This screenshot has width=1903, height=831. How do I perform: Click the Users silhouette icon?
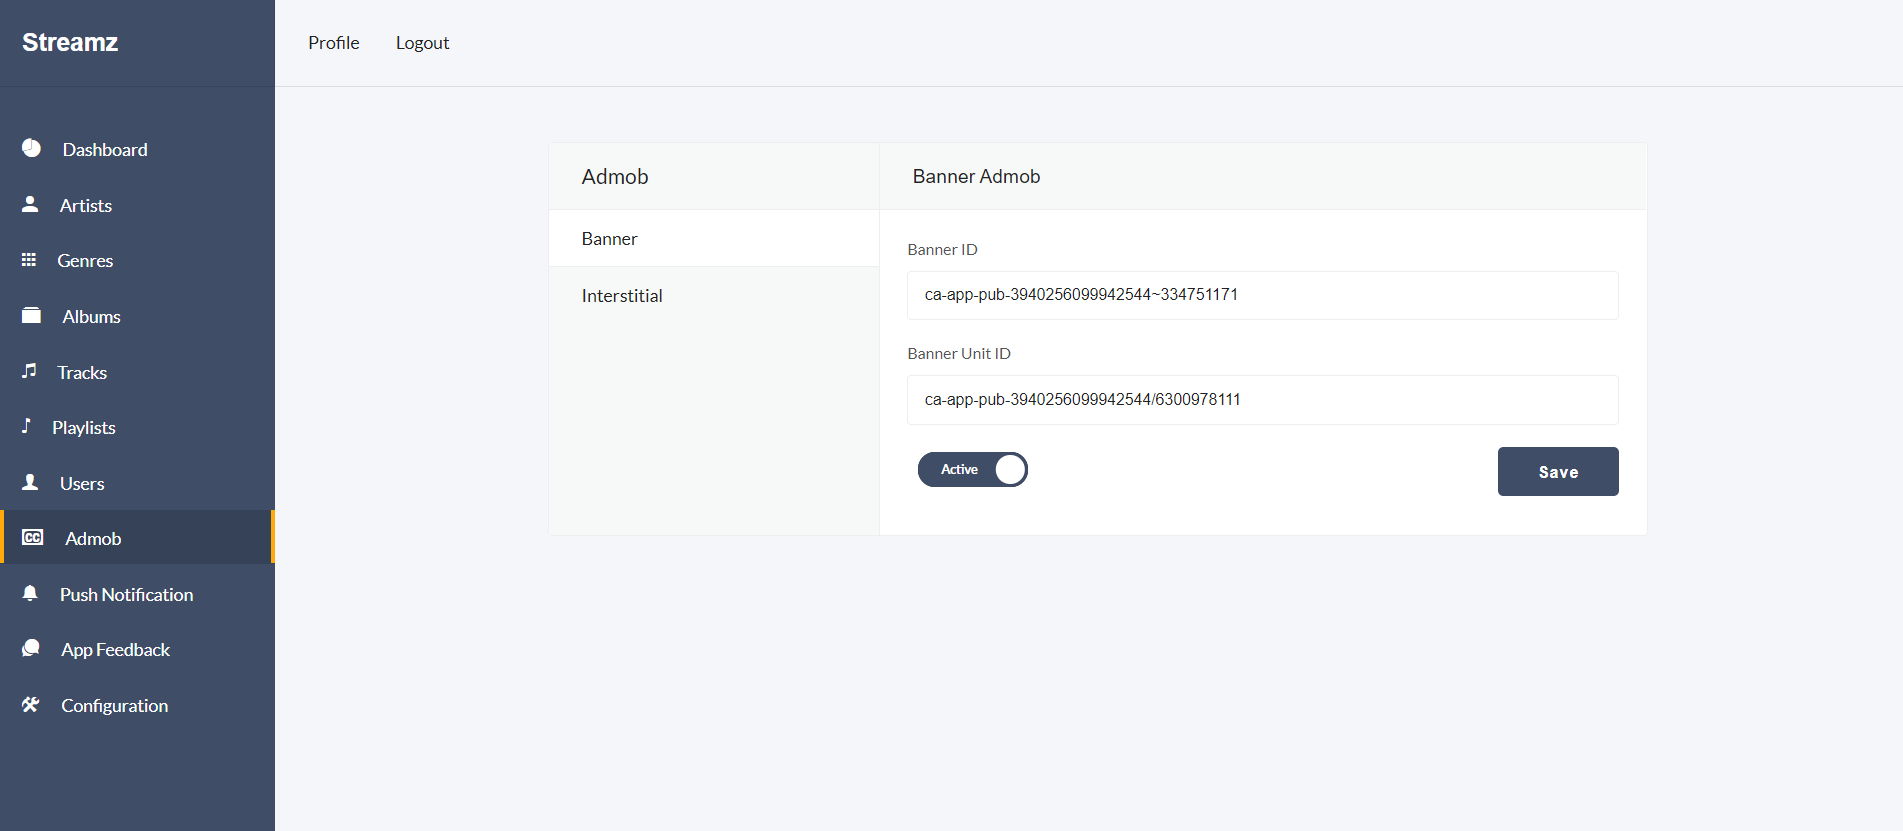pyautogui.click(x=30, y=482)
